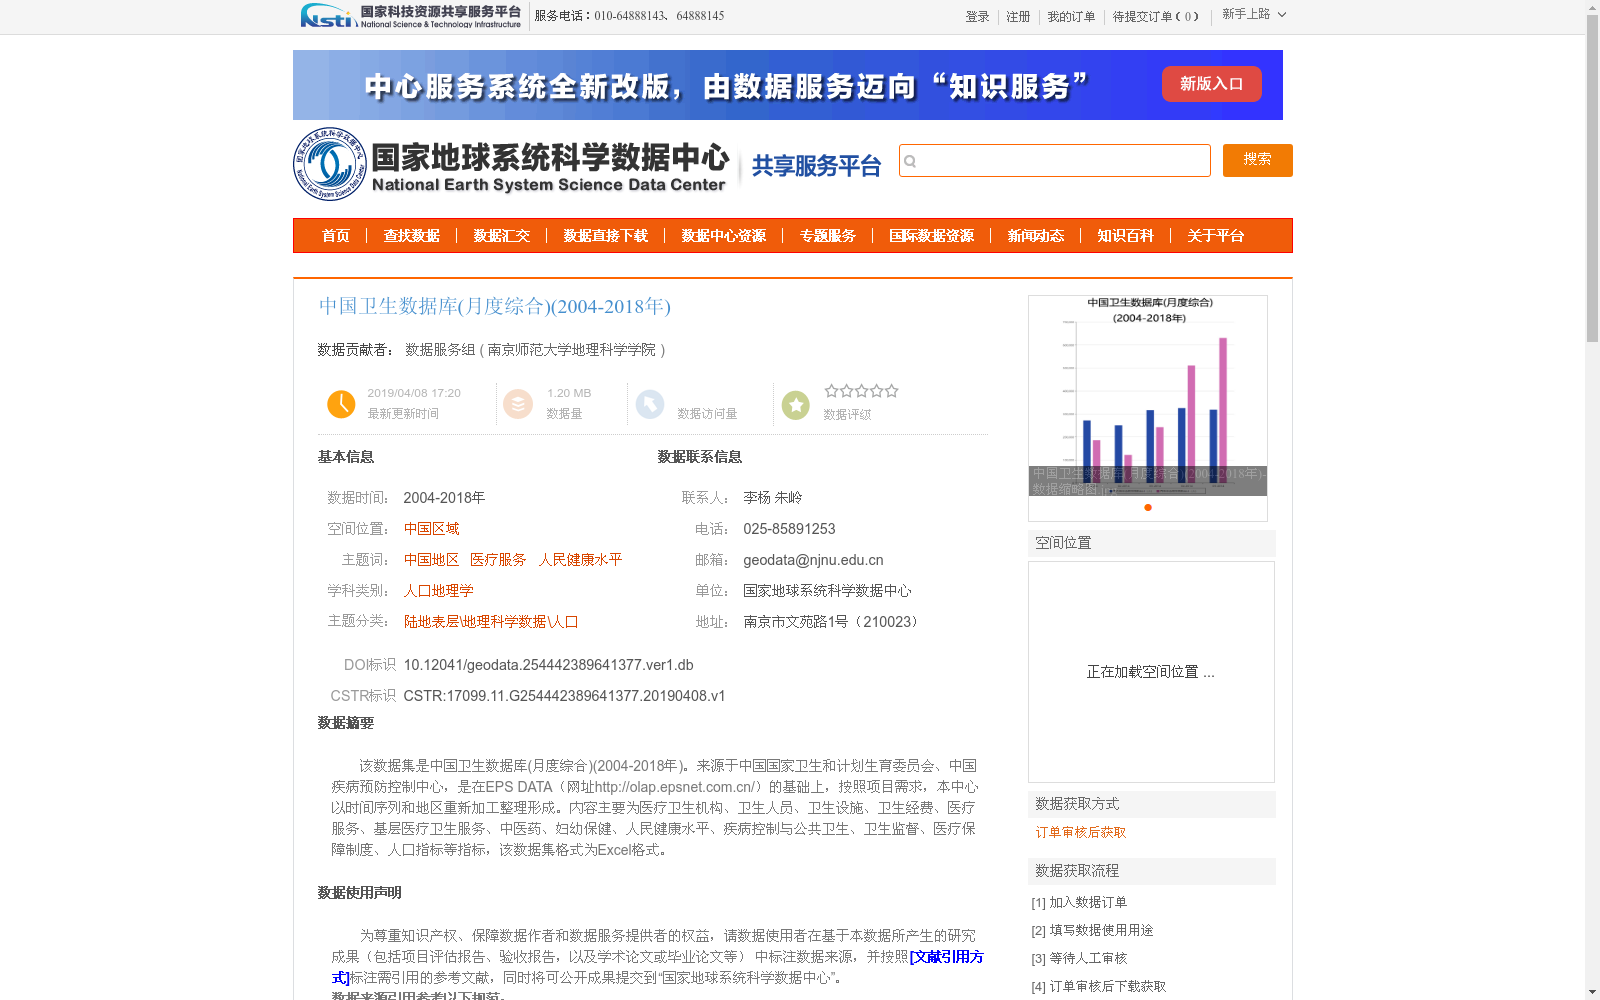This screenshot has width=1600, height=1000.
Task: Rate dataset with the fifth star
Action: [892, 391]
